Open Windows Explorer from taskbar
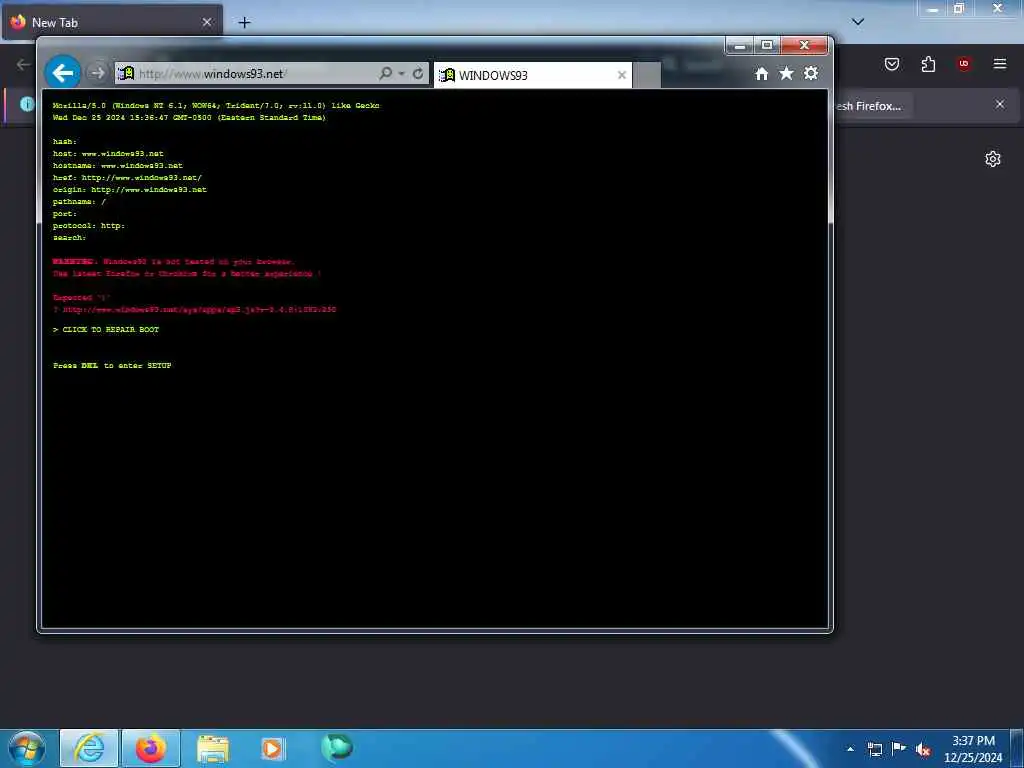1024x768 pixels. pyautogui.click(x=212, y=748)
